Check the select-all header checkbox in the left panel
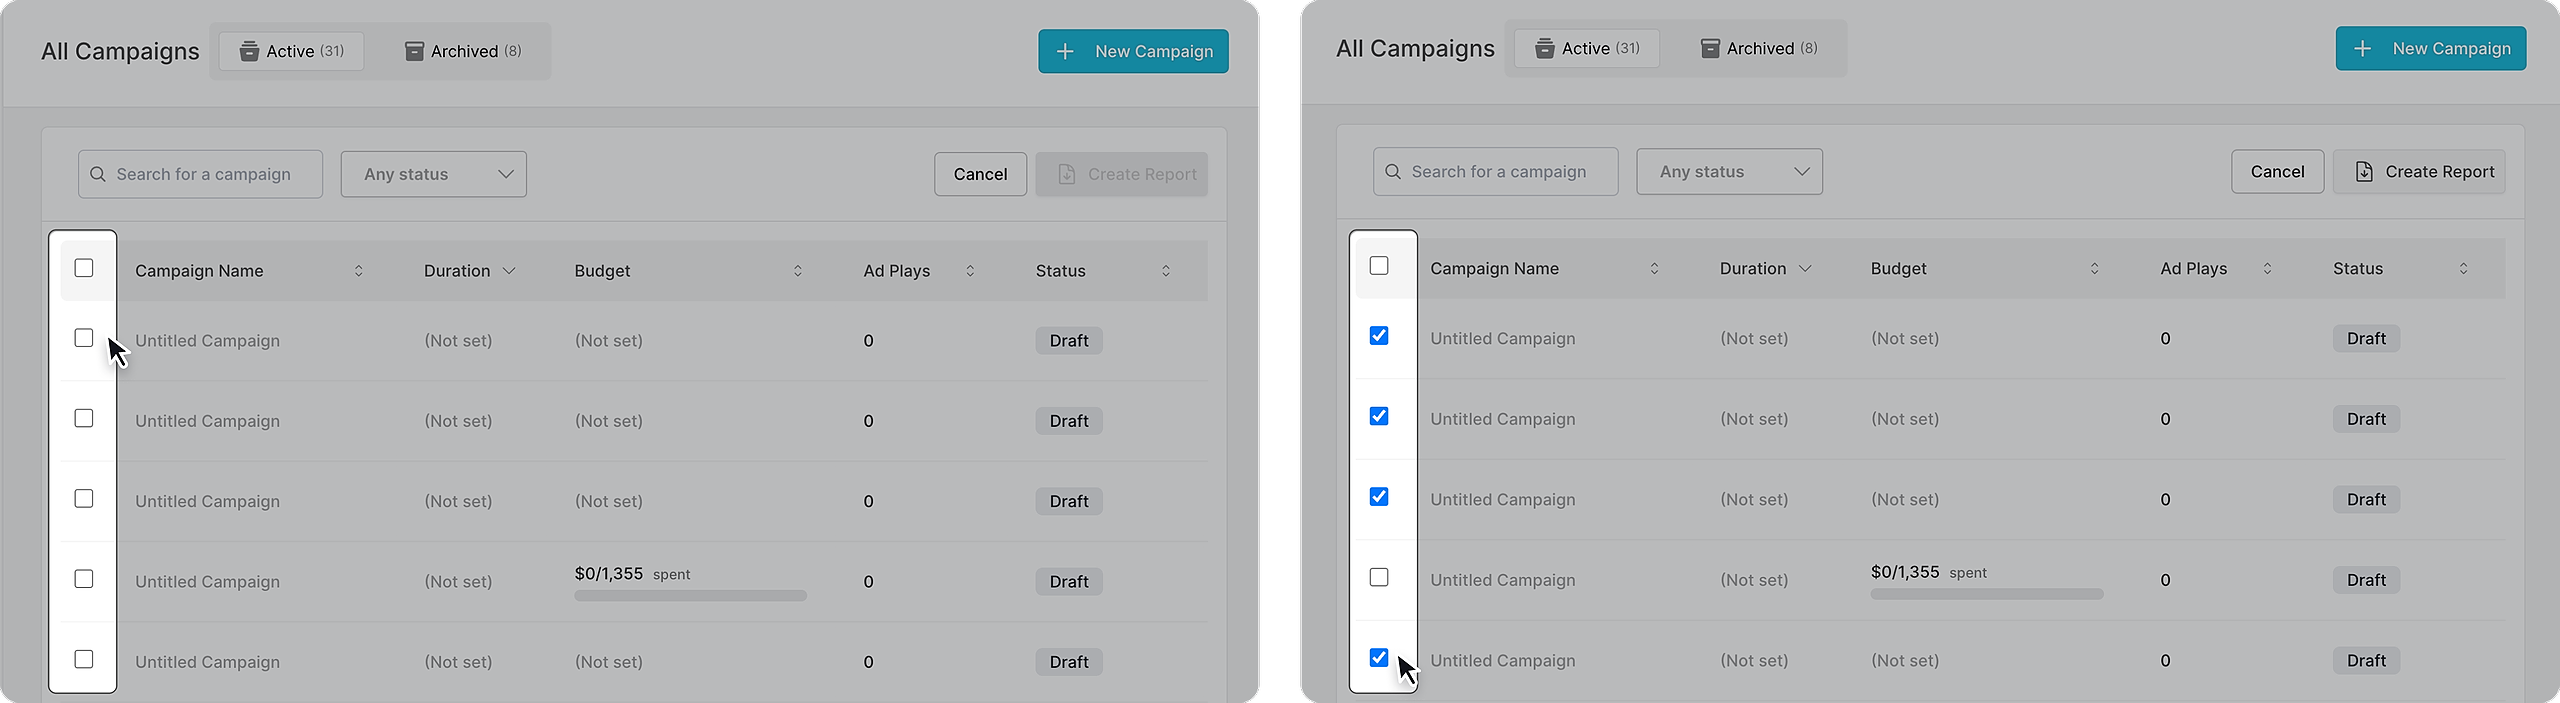The height and width of the screenshot is (703, 2560). (84, 268)
